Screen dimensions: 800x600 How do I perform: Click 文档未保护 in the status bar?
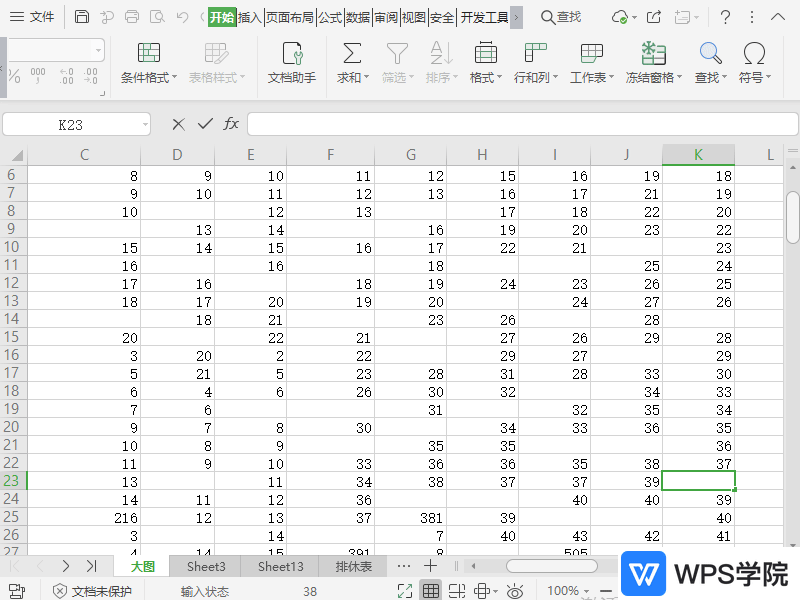(92, 591)
